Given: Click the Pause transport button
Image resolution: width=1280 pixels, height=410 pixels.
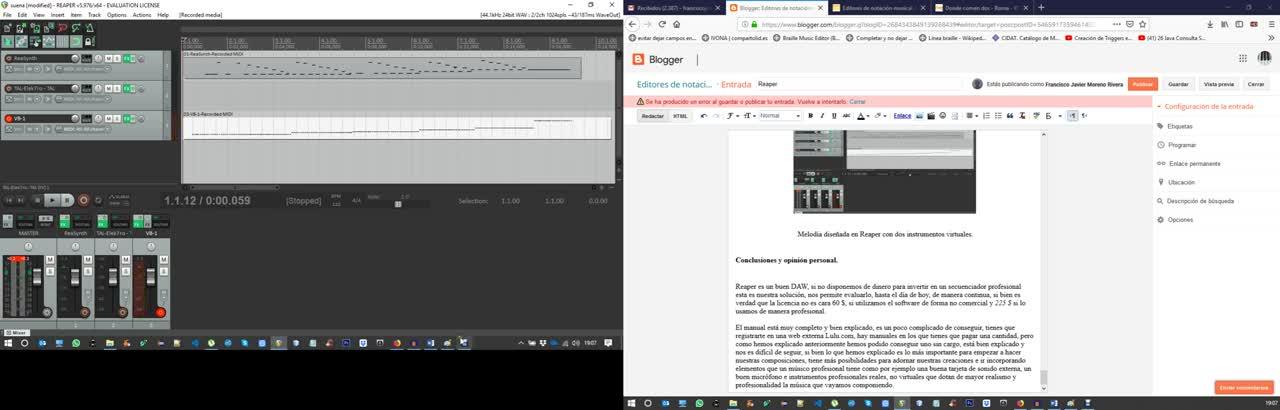Looking at the screenshot, I should point(67,200).
